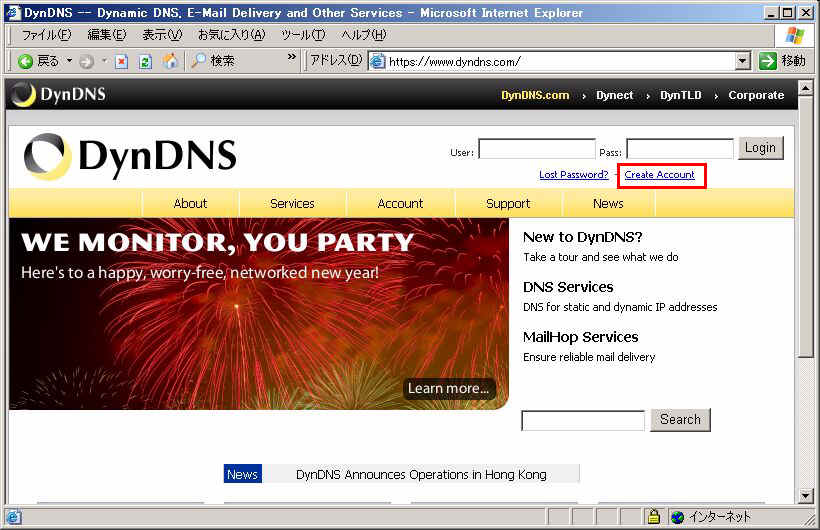Open the New to DynDNS? heading
The width and height of the screenshot is (820, 530).
pyautogui.click(x=583, y=237)
